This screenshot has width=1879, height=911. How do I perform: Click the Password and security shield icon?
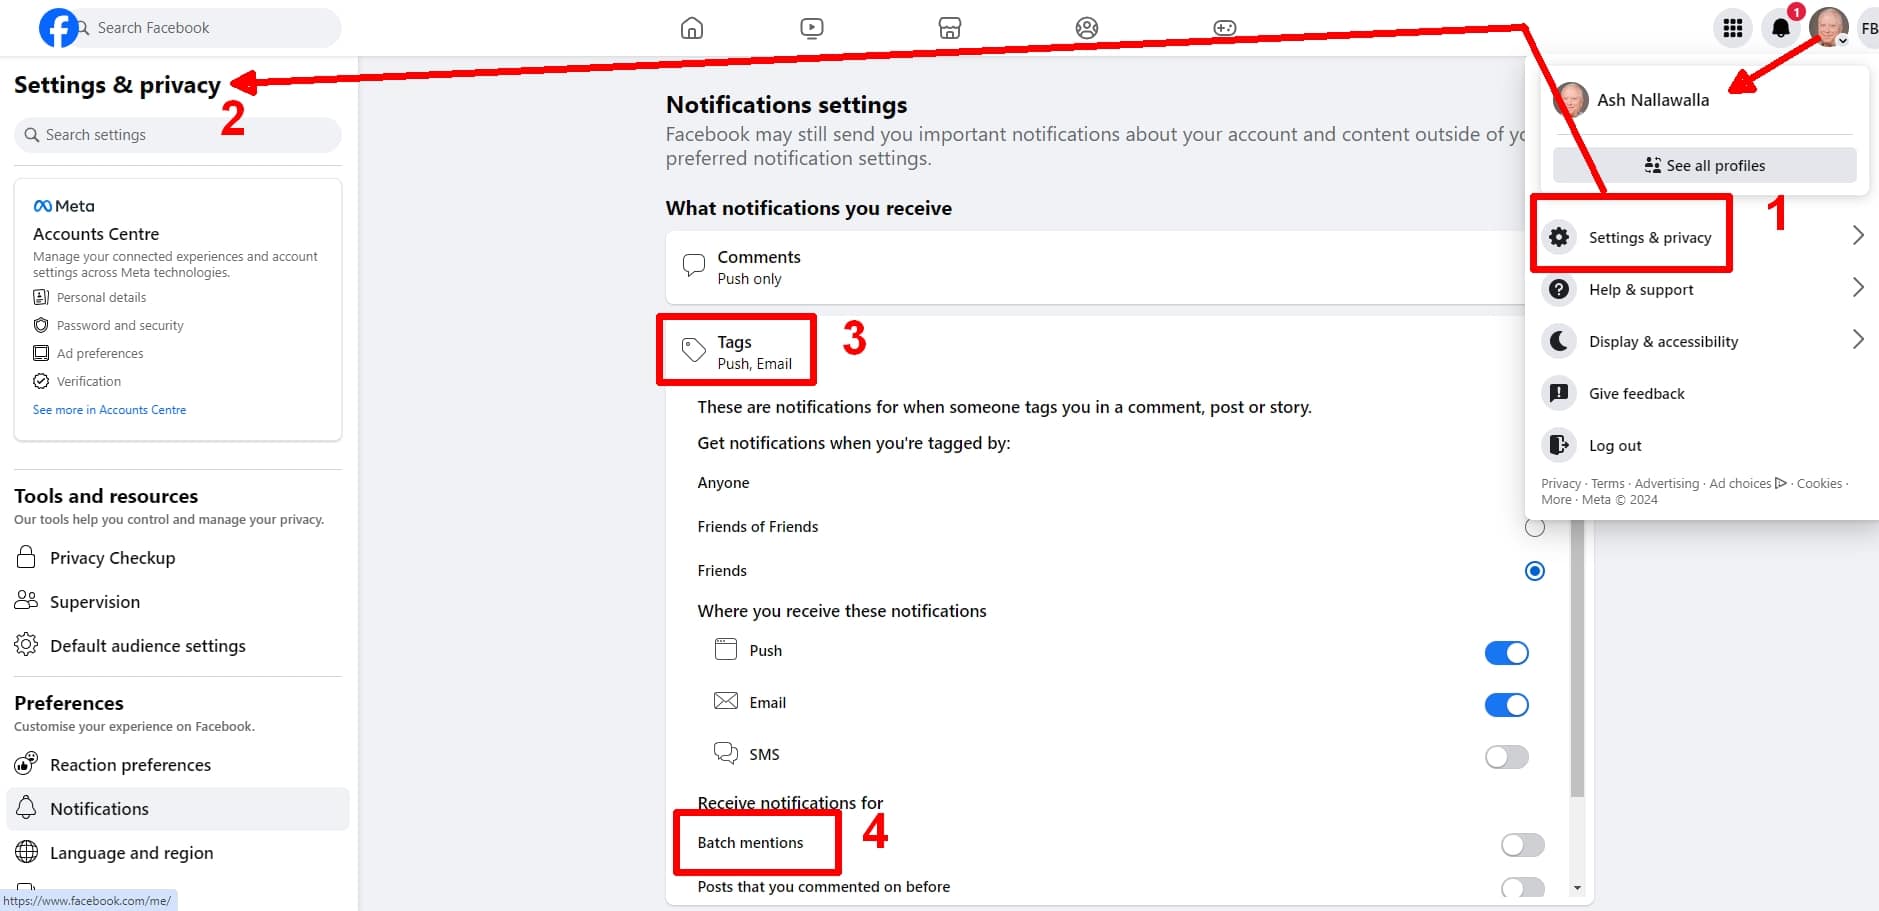click(41, 325)
